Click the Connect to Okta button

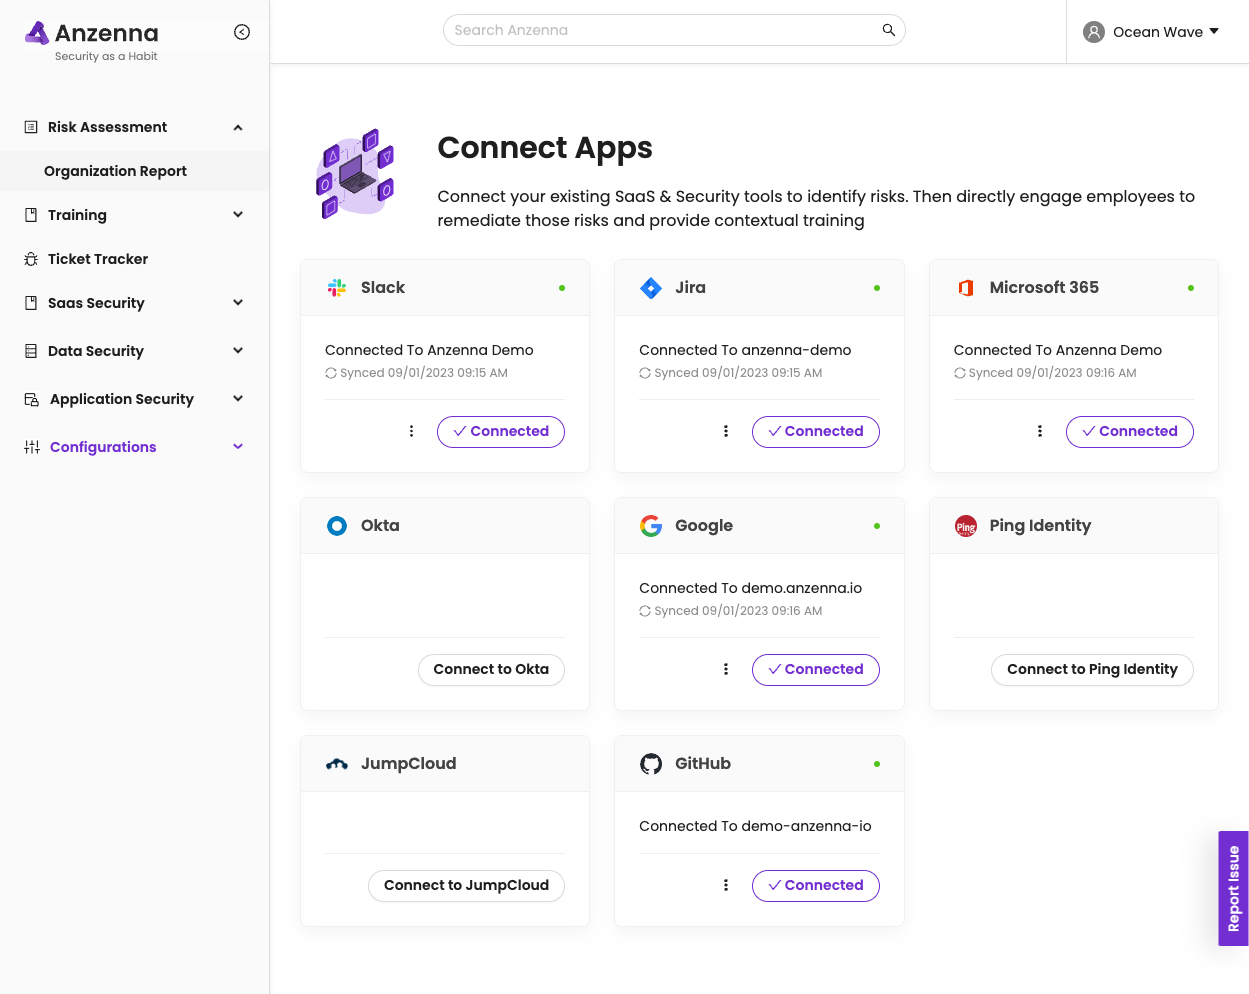pos(491,669)
